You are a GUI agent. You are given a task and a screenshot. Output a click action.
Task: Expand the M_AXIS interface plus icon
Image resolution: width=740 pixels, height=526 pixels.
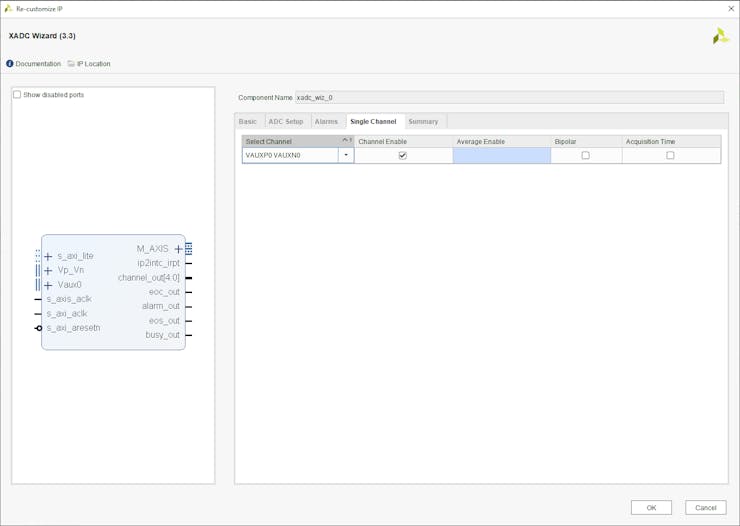[178, 249]
